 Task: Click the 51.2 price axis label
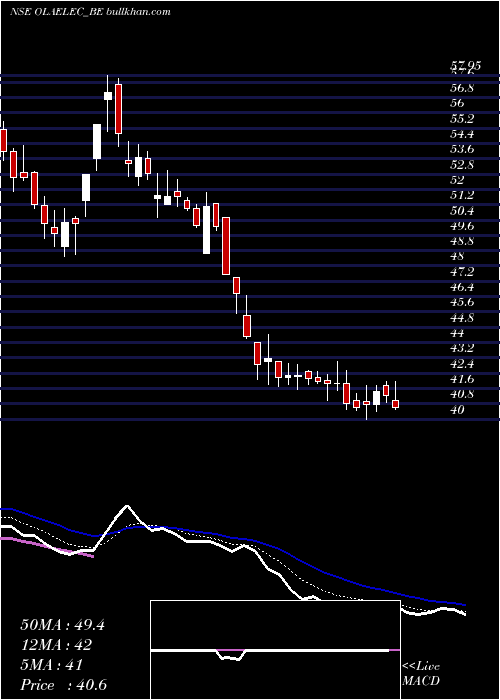tap(462, 195)
